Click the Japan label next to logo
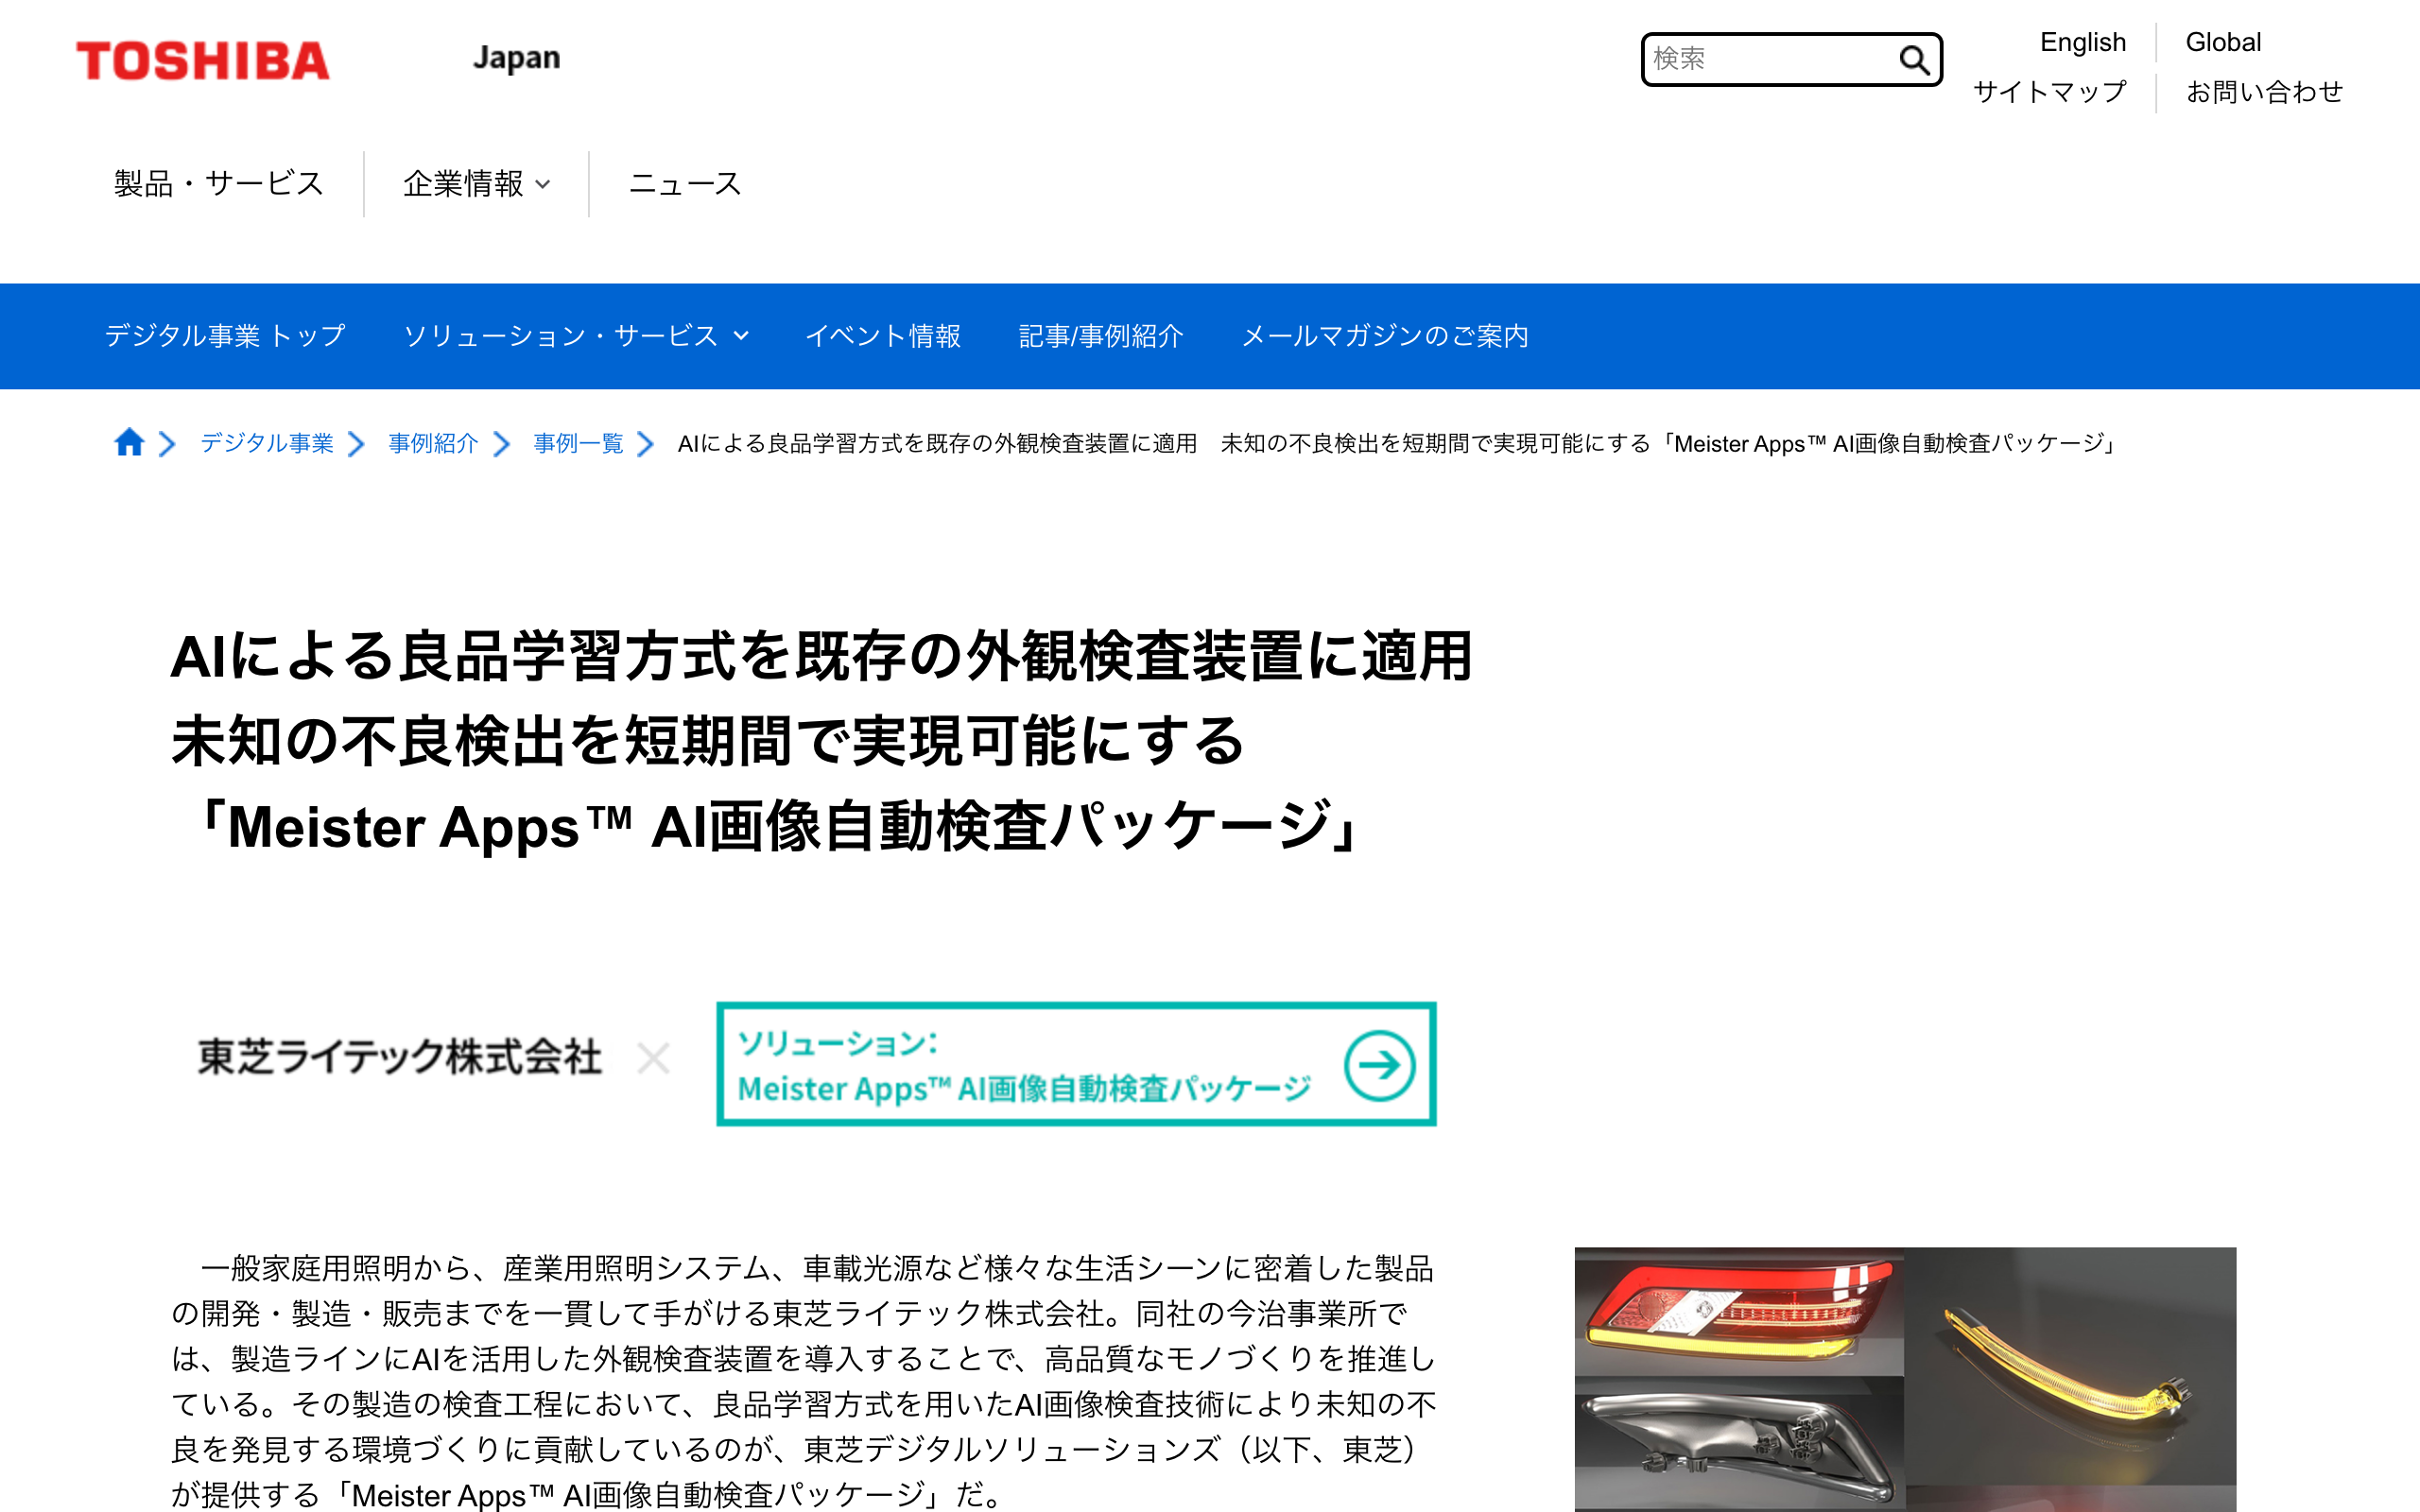Screen dimensions: 2420x1512 (516, 58)
